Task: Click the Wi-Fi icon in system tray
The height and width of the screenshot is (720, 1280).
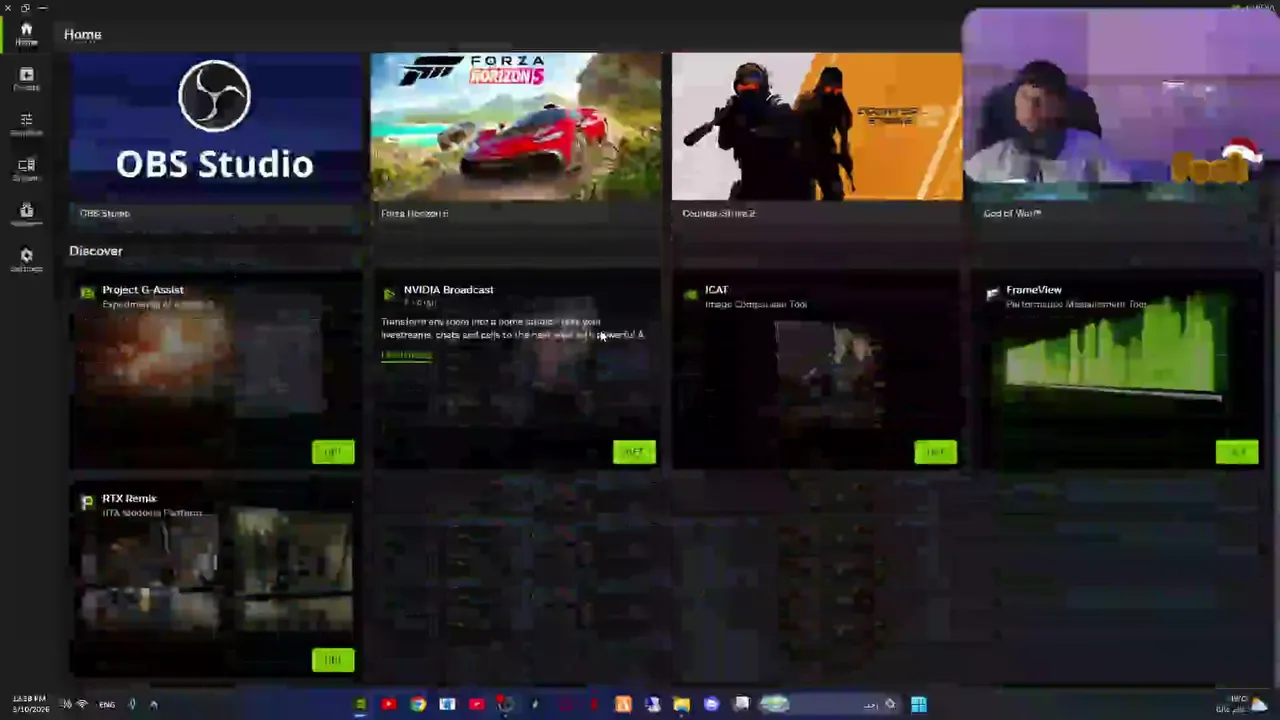Action: coord(82,704)
